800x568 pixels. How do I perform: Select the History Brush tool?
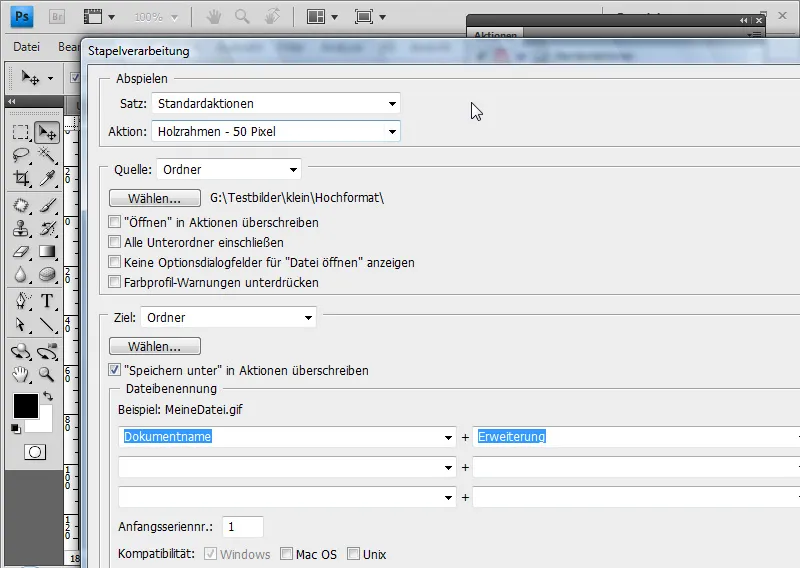pyautogui.click(x=47, y=229)
